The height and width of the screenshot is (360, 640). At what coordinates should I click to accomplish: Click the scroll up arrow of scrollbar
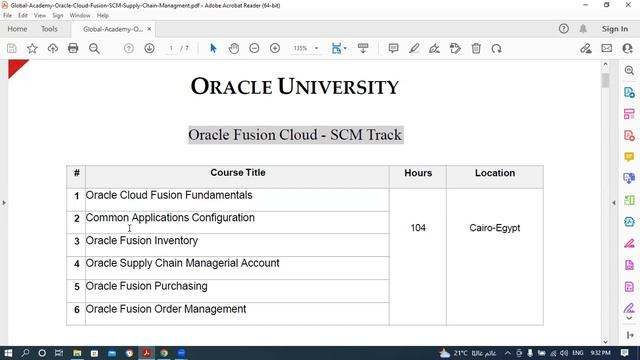605,64
